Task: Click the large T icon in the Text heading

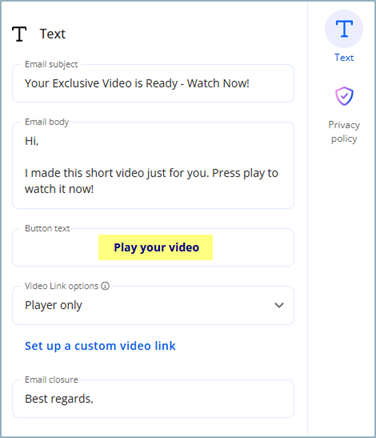Action: pos(19,34)
